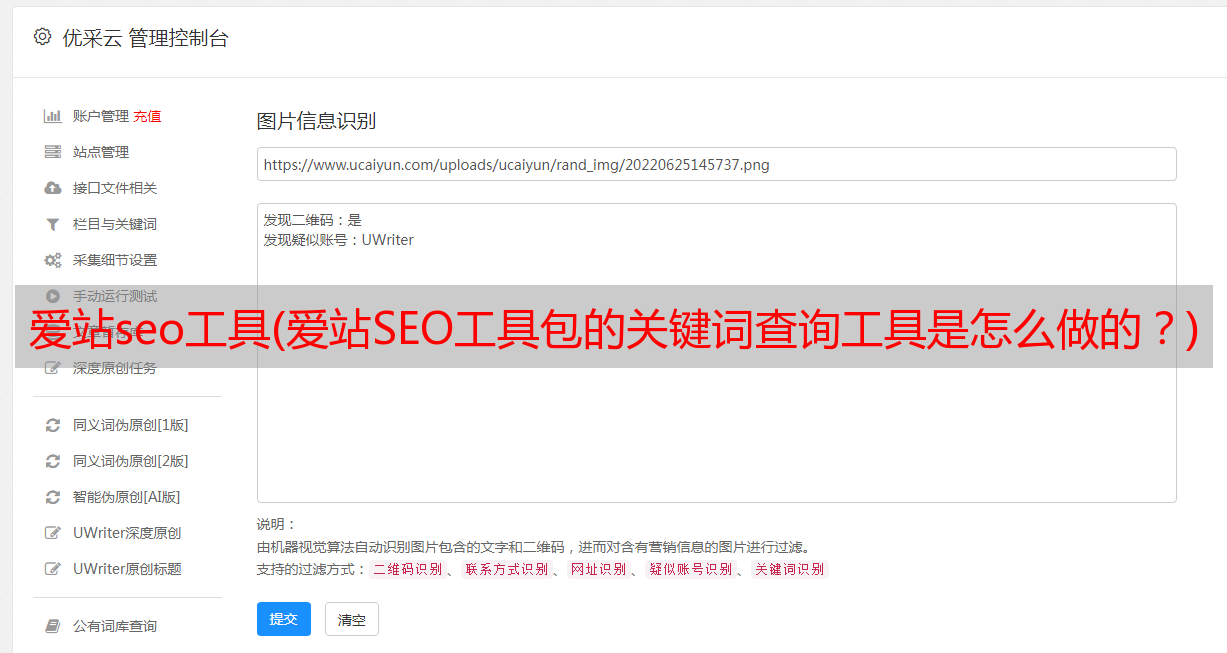Click the funnel icon beside 栏目与关键词
The width and height of the screenshot is (1227, 653).
(53, 224)
